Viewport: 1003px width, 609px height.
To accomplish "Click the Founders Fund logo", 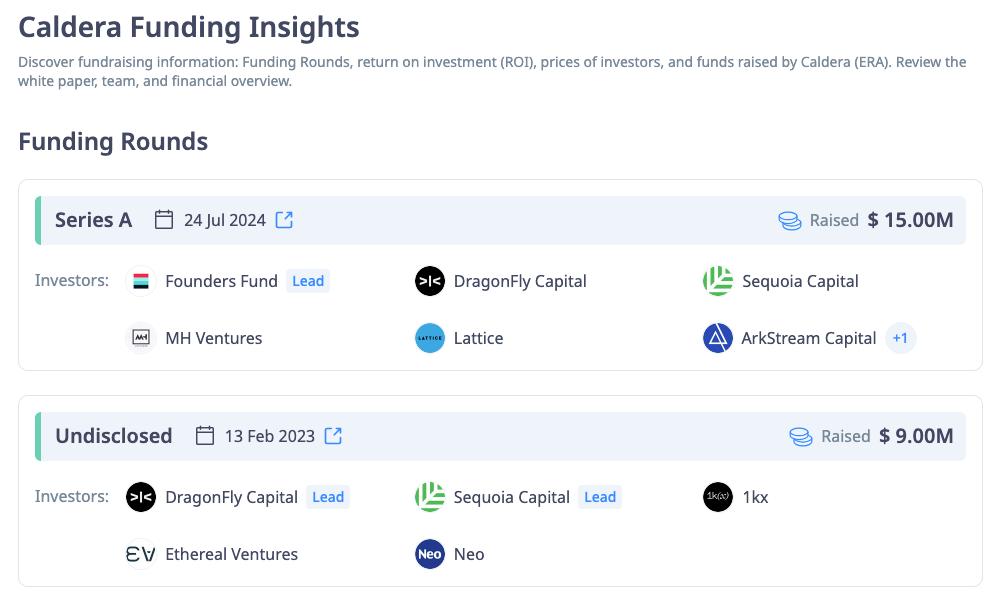I will tap(141, 282).
